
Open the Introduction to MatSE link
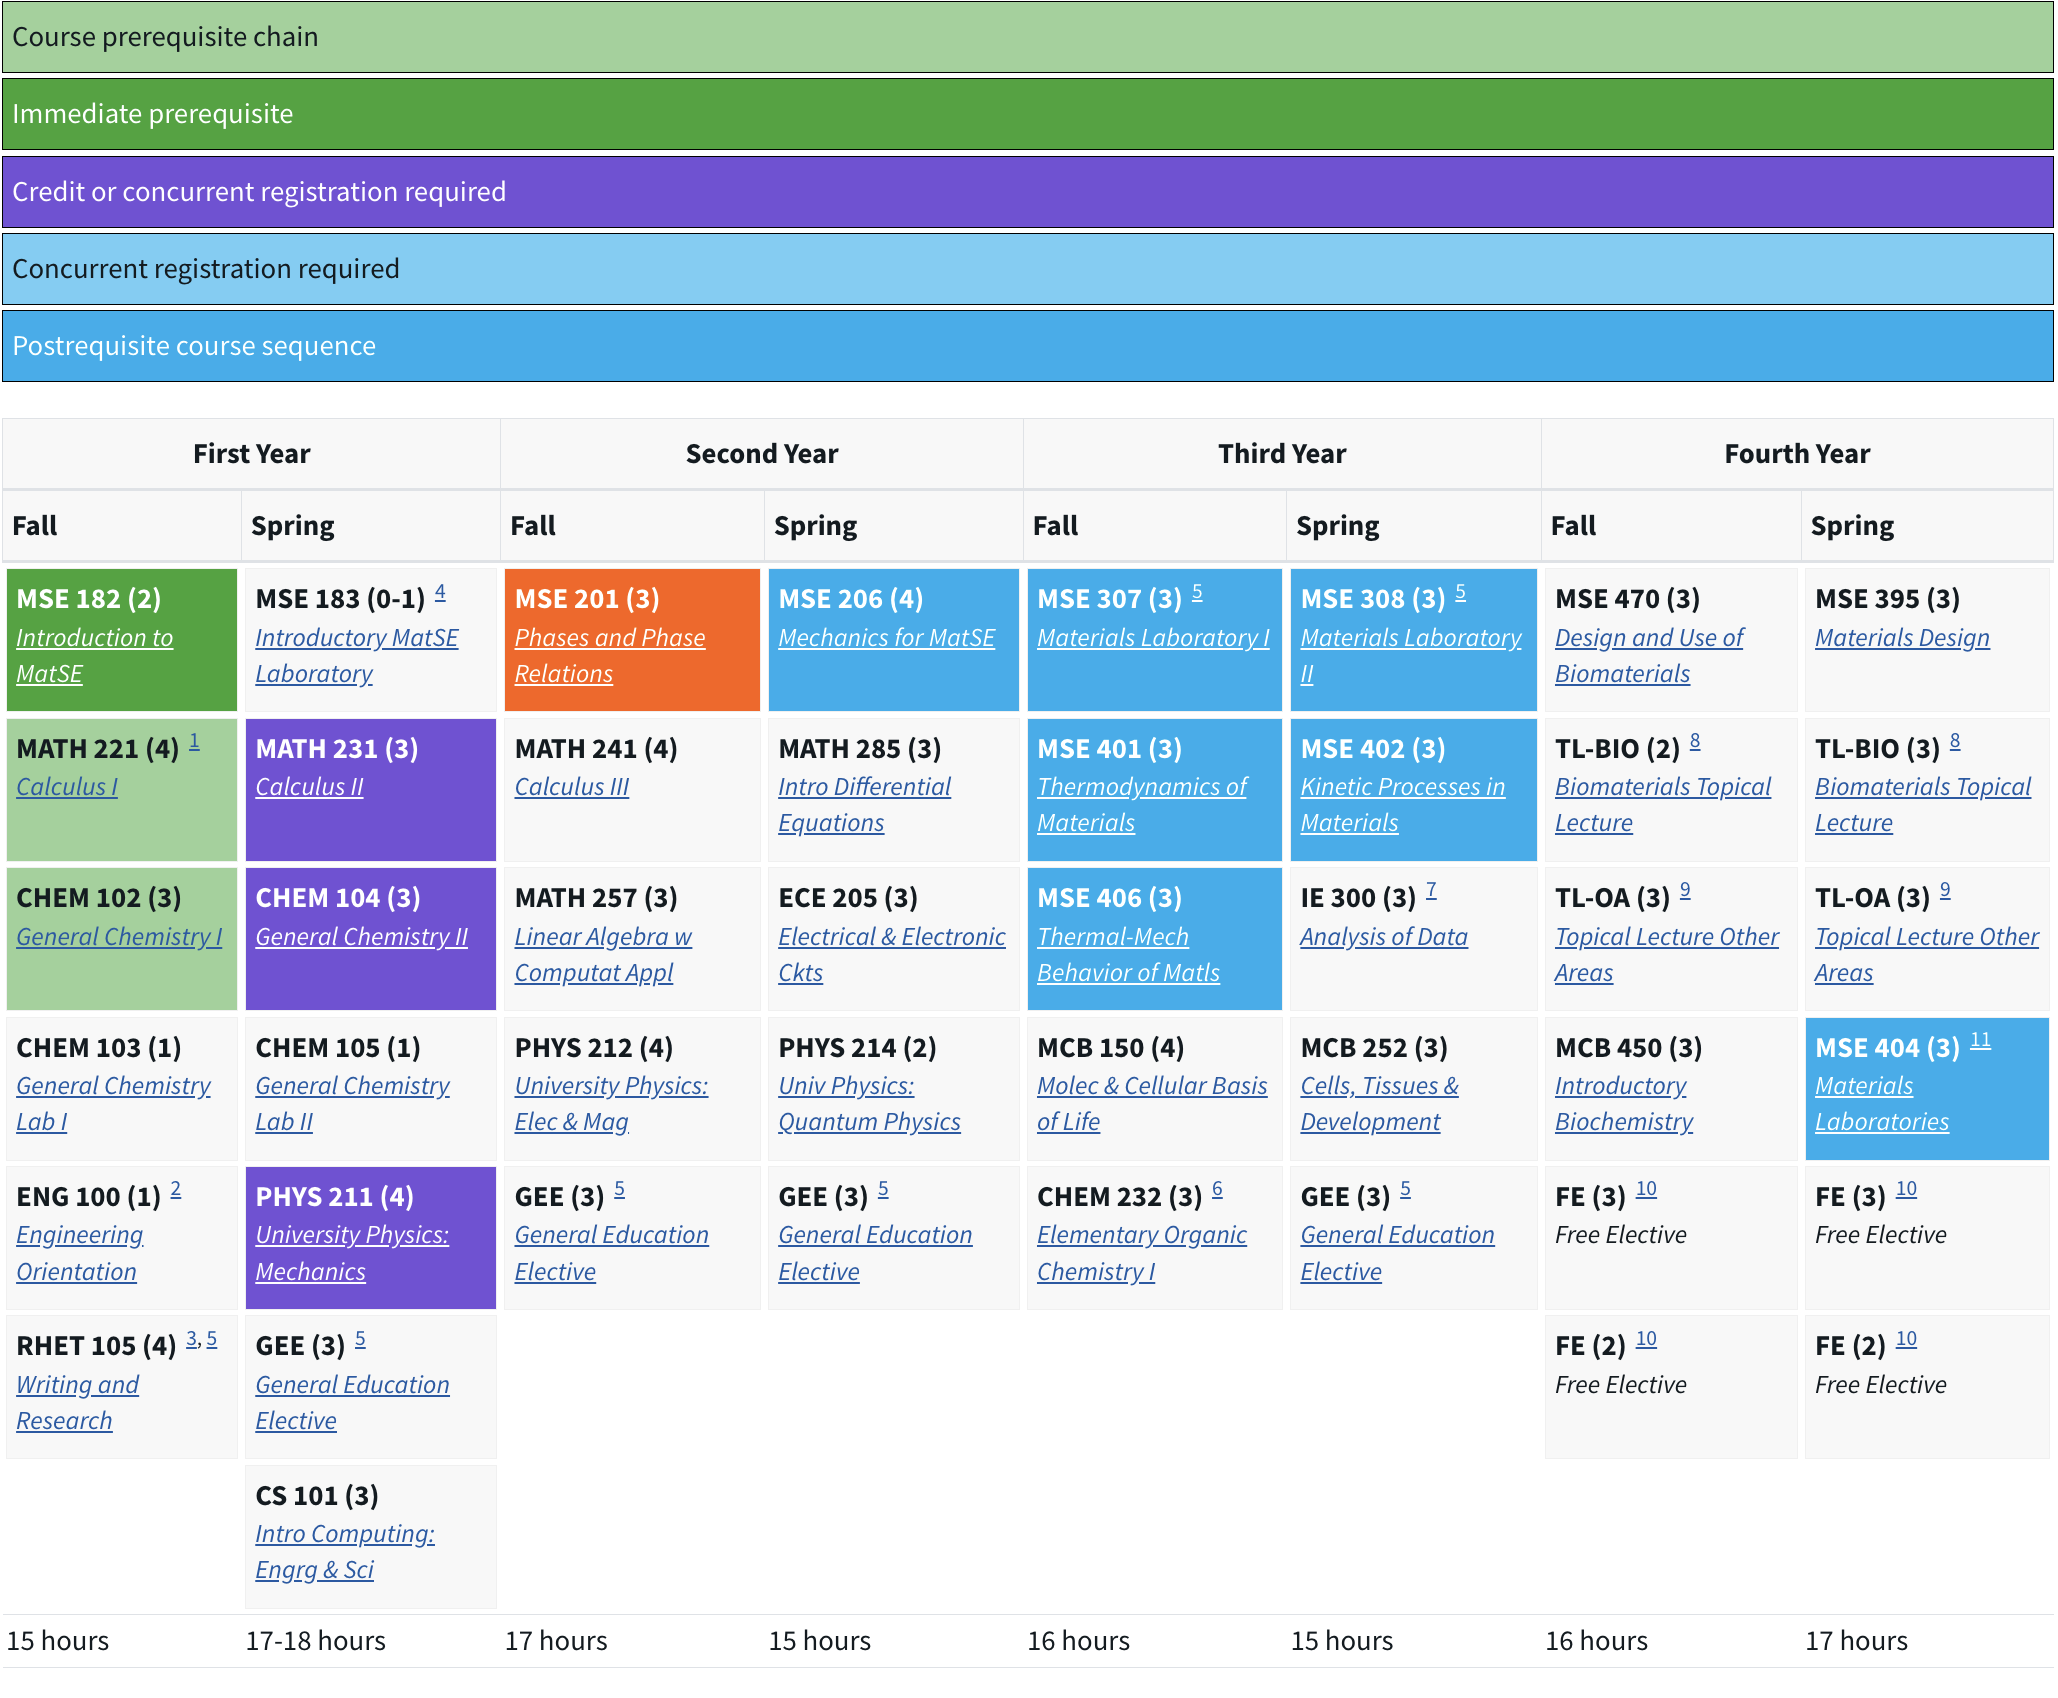[x=94, y=638]
